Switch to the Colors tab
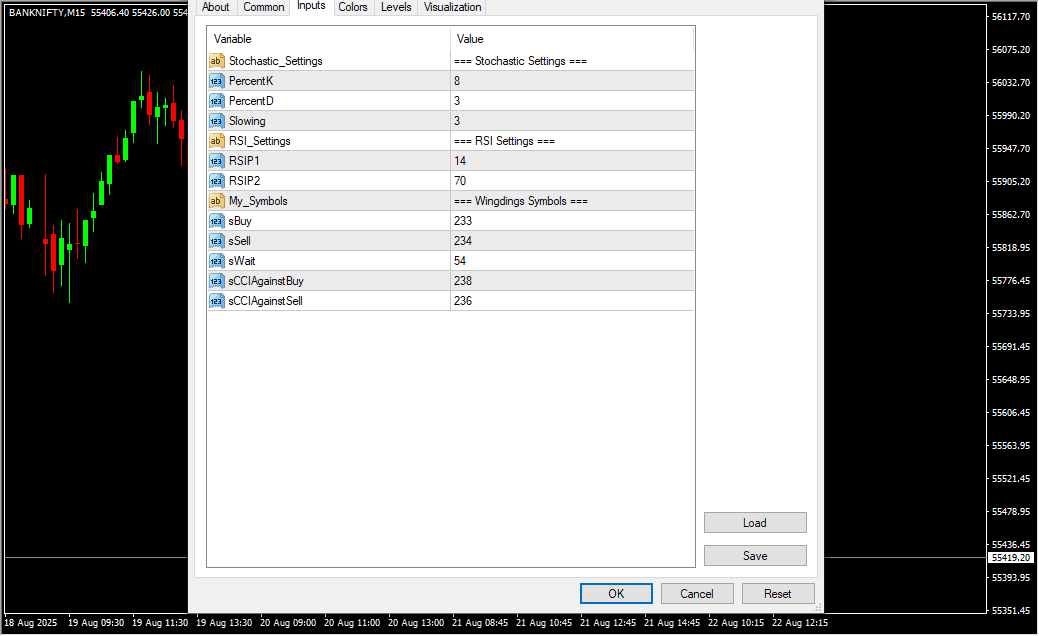 point(352,7)
